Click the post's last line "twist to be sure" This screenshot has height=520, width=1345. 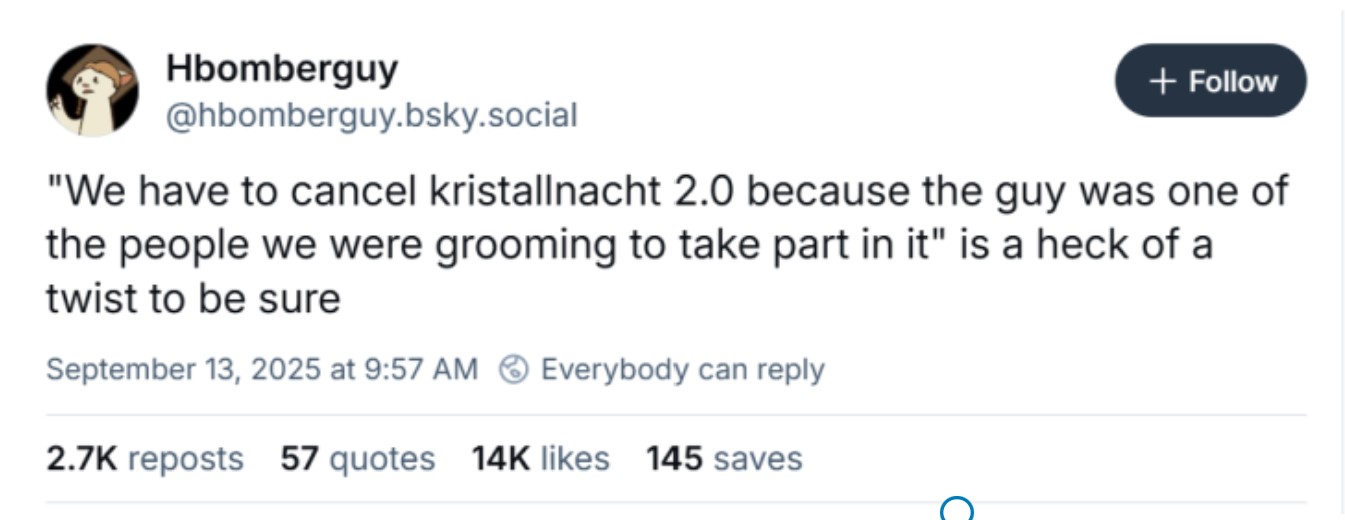[193, 300]
